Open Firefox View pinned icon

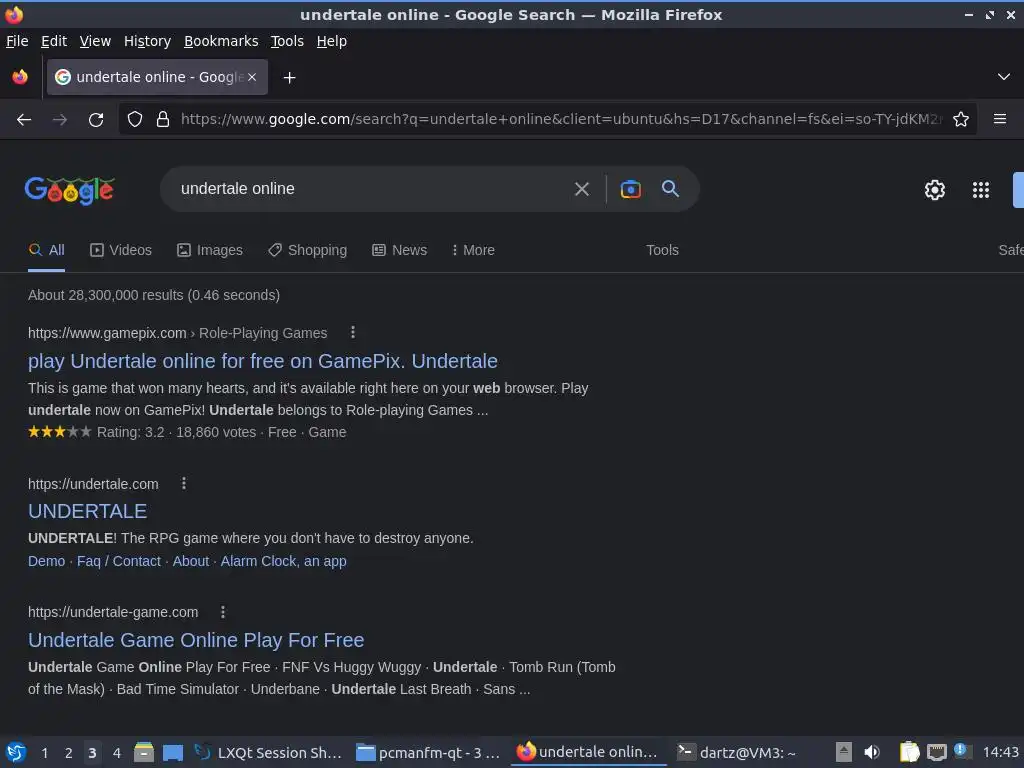20,77
